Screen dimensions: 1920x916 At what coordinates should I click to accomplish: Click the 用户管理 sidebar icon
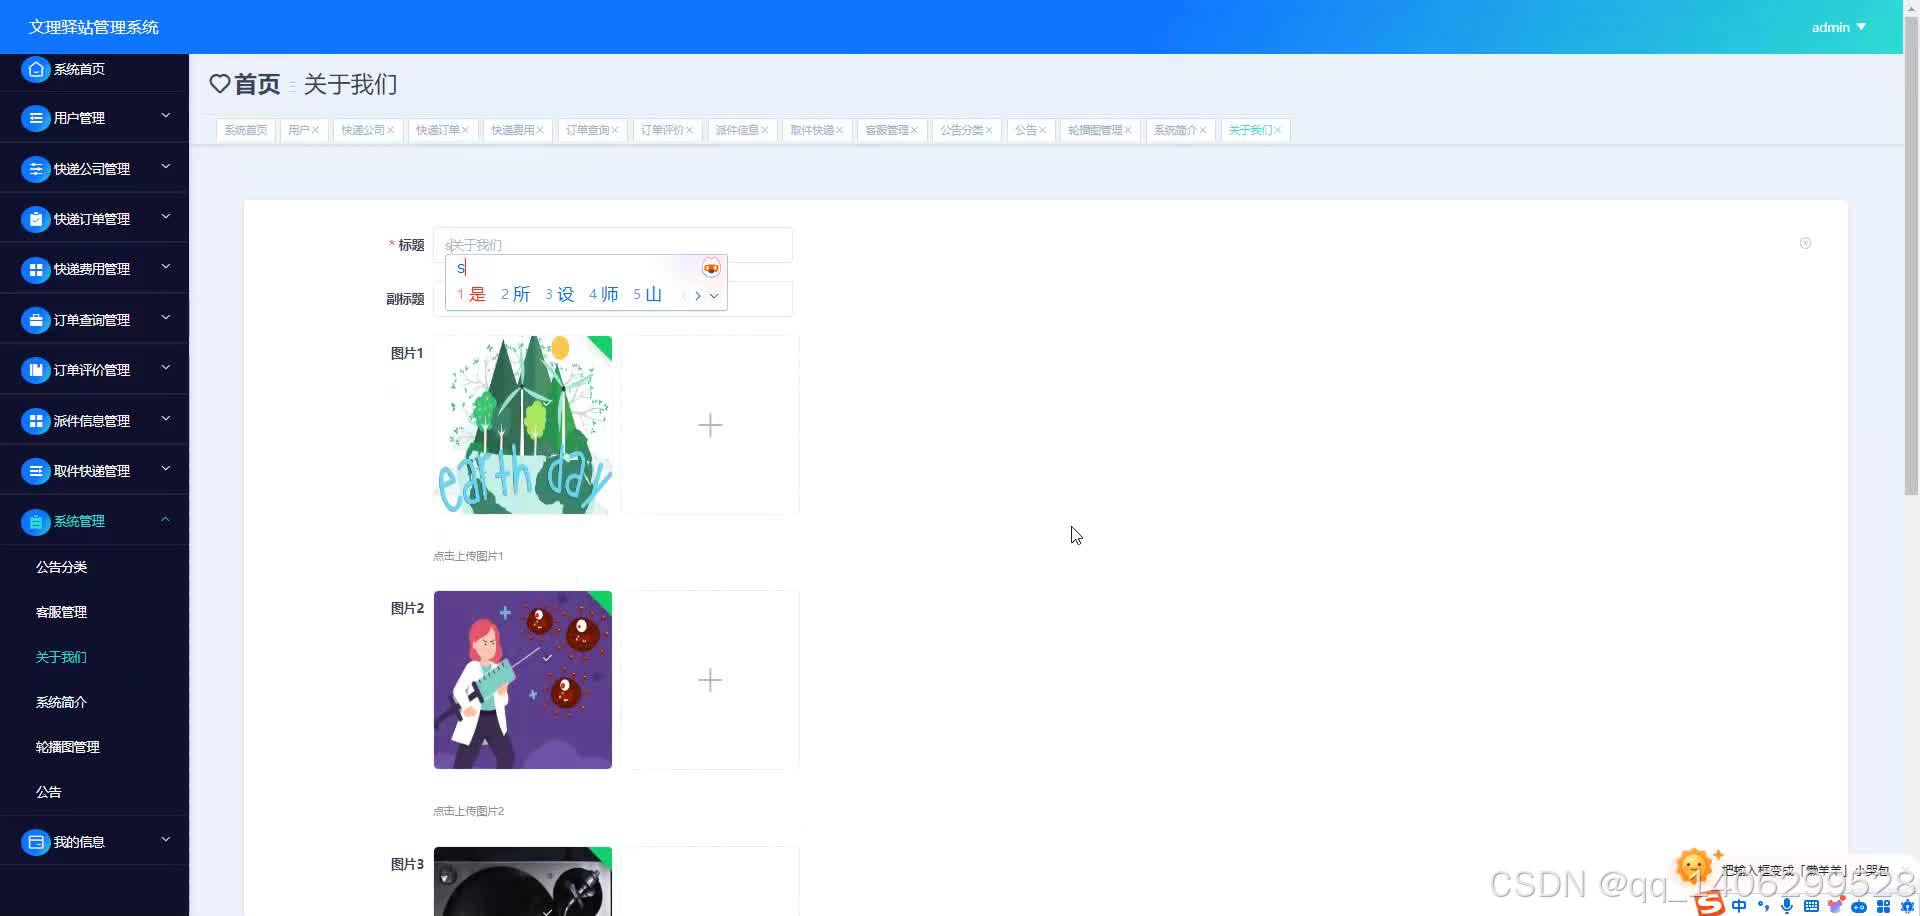pyautogui.click(x=36, y=118)
